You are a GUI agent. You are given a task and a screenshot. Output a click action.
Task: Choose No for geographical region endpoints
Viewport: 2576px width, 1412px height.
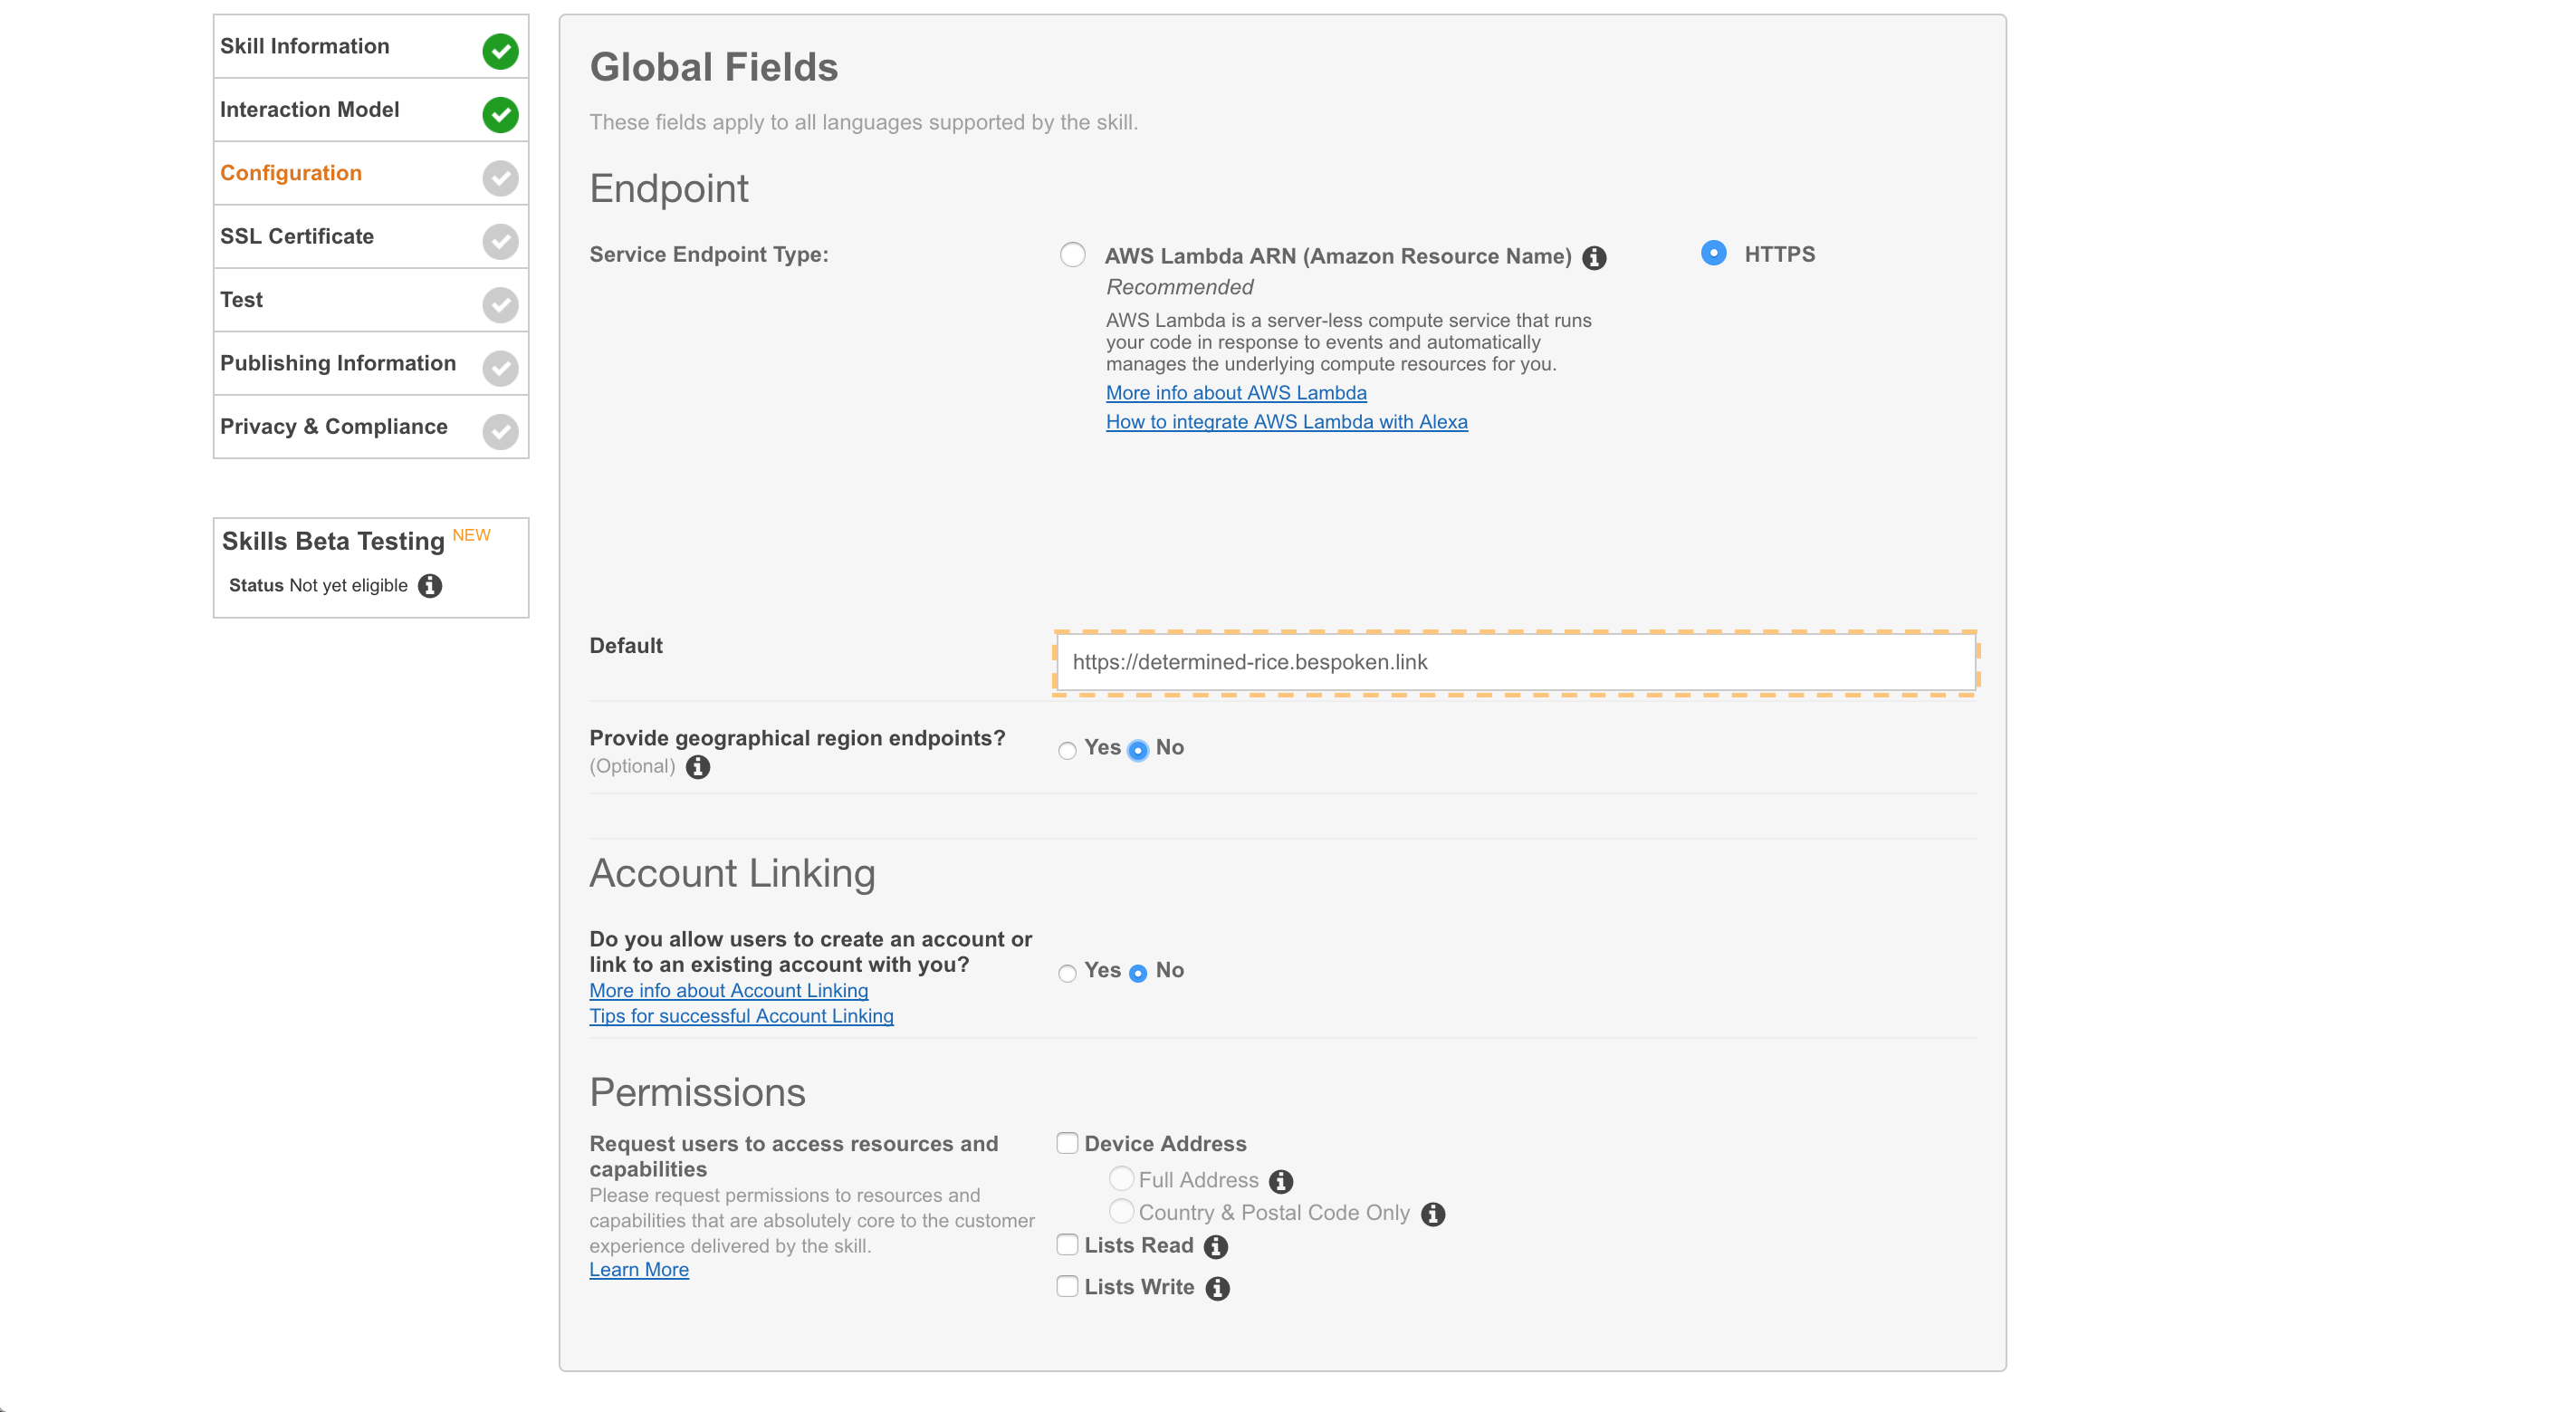[1138, 750]
